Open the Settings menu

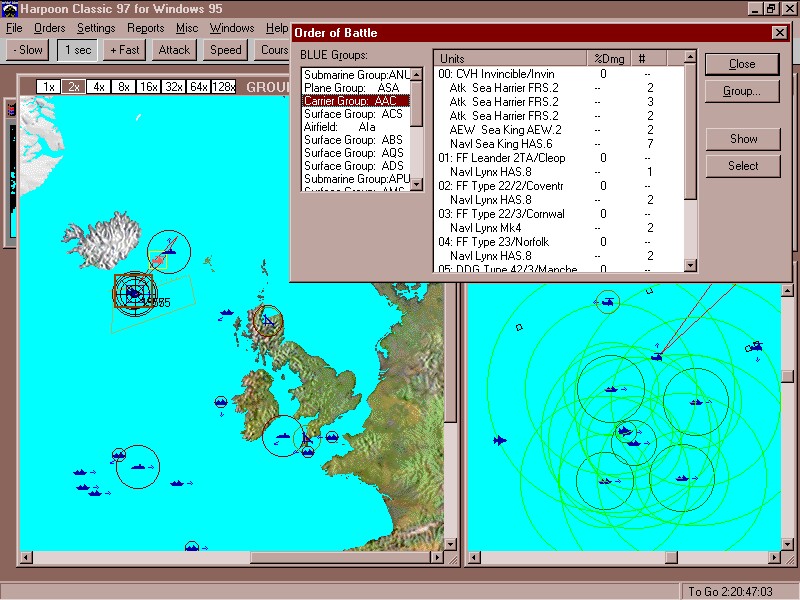pyautogui.click(x=96, y=28)
